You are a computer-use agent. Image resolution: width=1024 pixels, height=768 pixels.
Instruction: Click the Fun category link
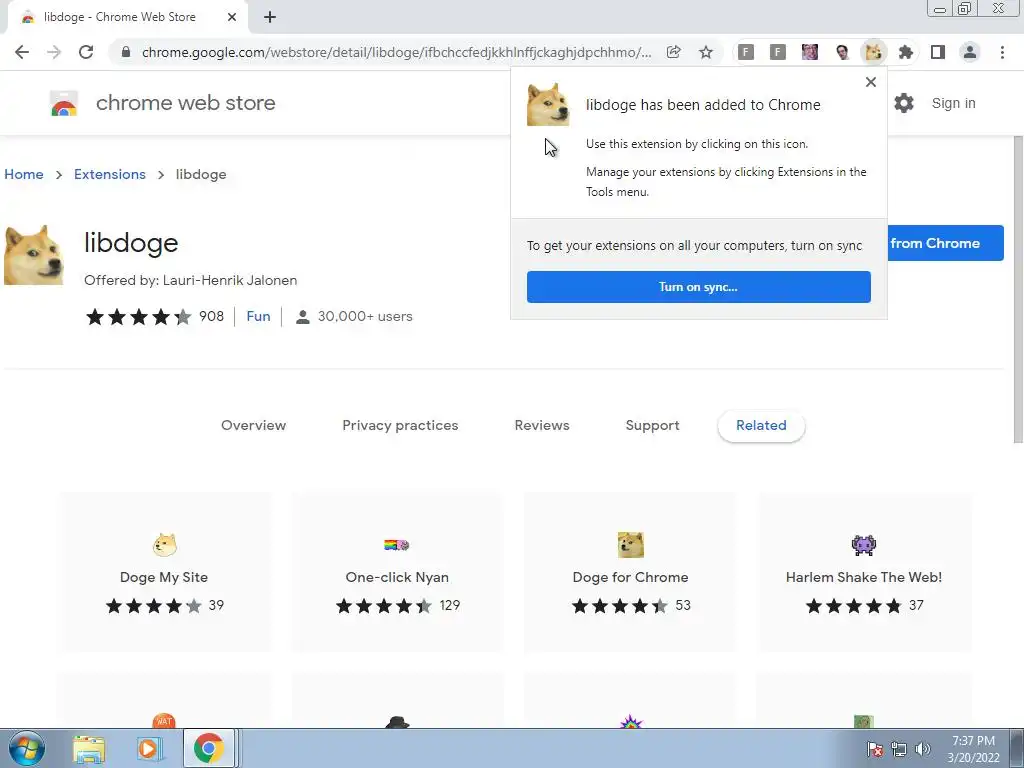tap(259, 317)
